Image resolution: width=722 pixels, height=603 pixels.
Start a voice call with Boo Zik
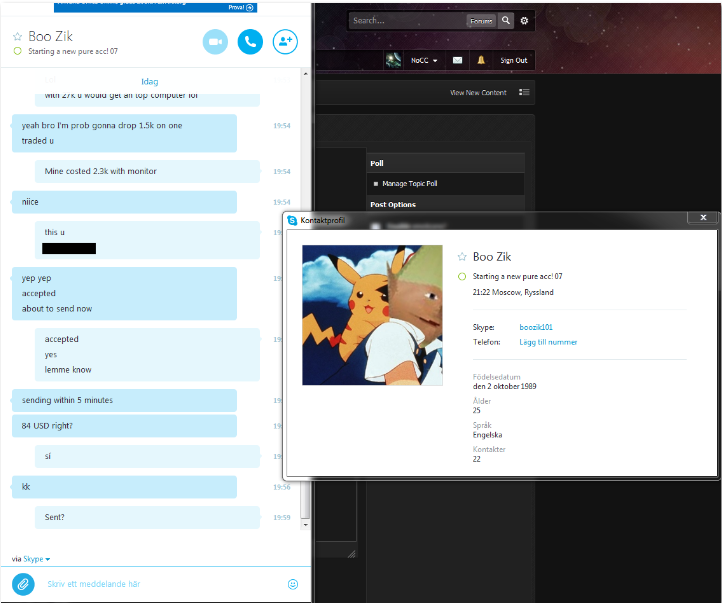pyautogui.click(x=250, y=42)
